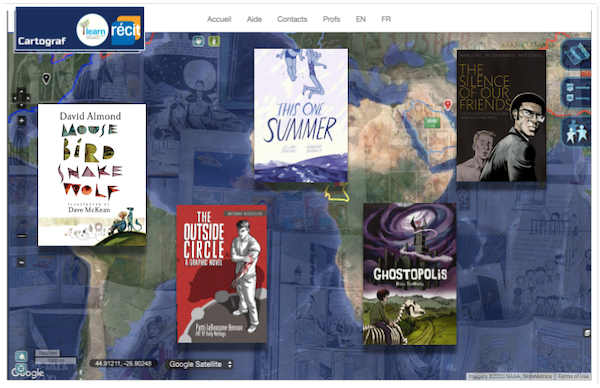Pan the map left with arrow control
The width and height of the screenshot is (600, 388).
(15, 98)
